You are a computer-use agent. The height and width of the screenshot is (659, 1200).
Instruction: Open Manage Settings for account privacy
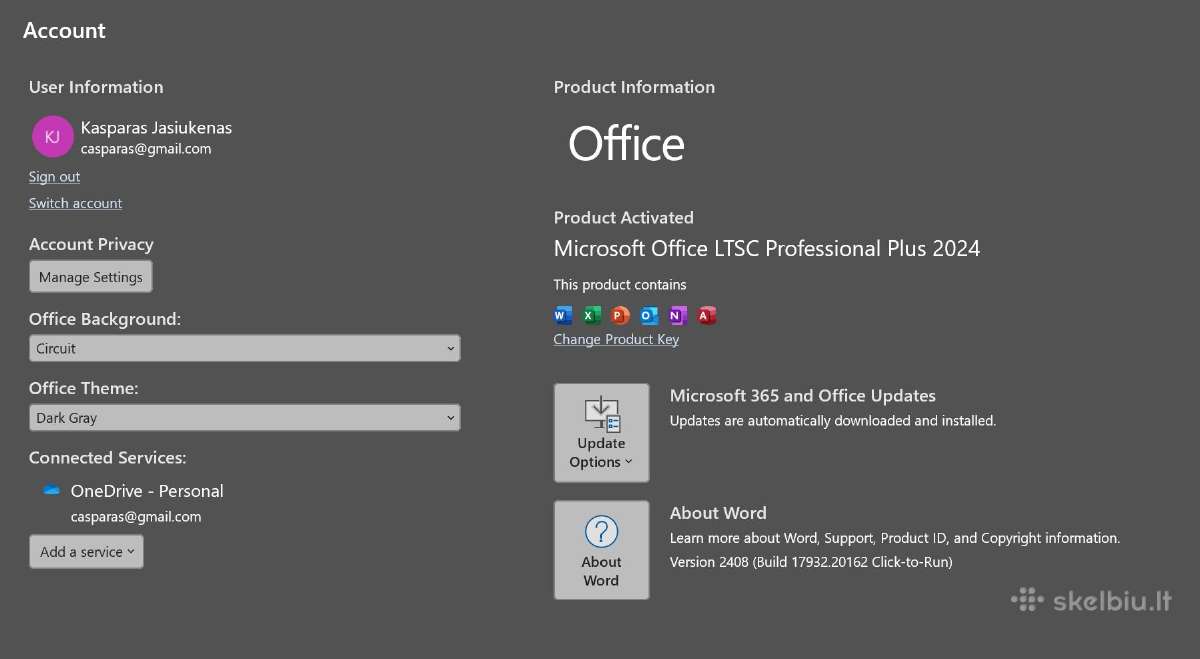click(x=91, y=277)
